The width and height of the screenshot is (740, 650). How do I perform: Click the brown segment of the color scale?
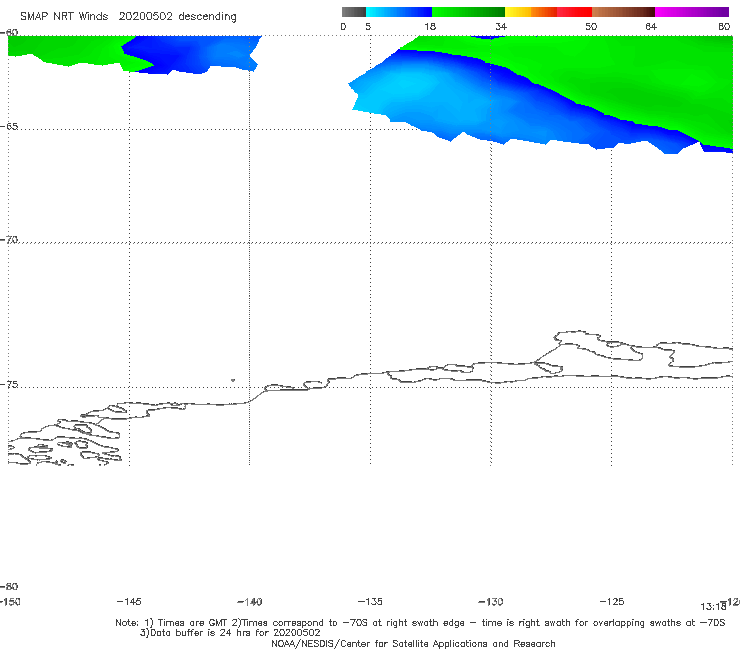coord(623,12)
